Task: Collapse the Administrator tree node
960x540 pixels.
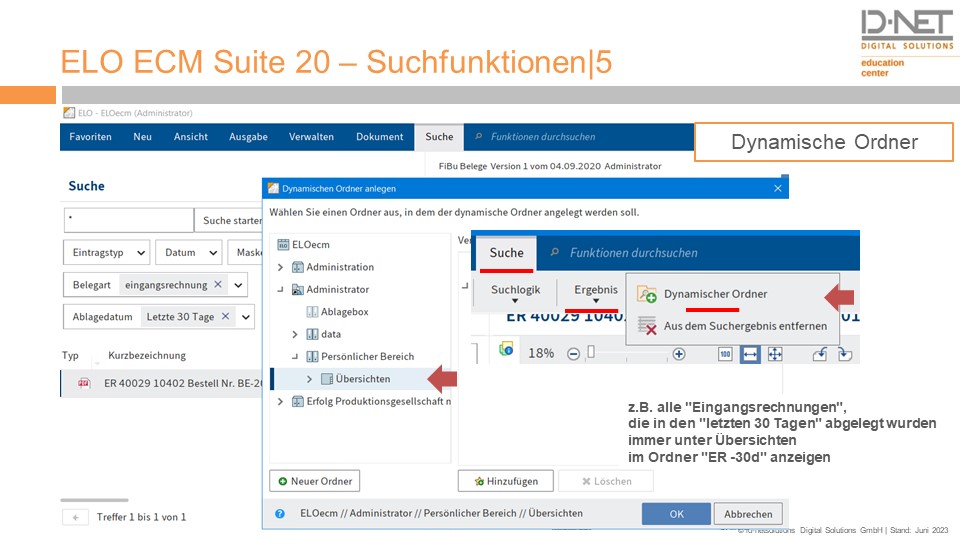Action: [x=280, y=289]
